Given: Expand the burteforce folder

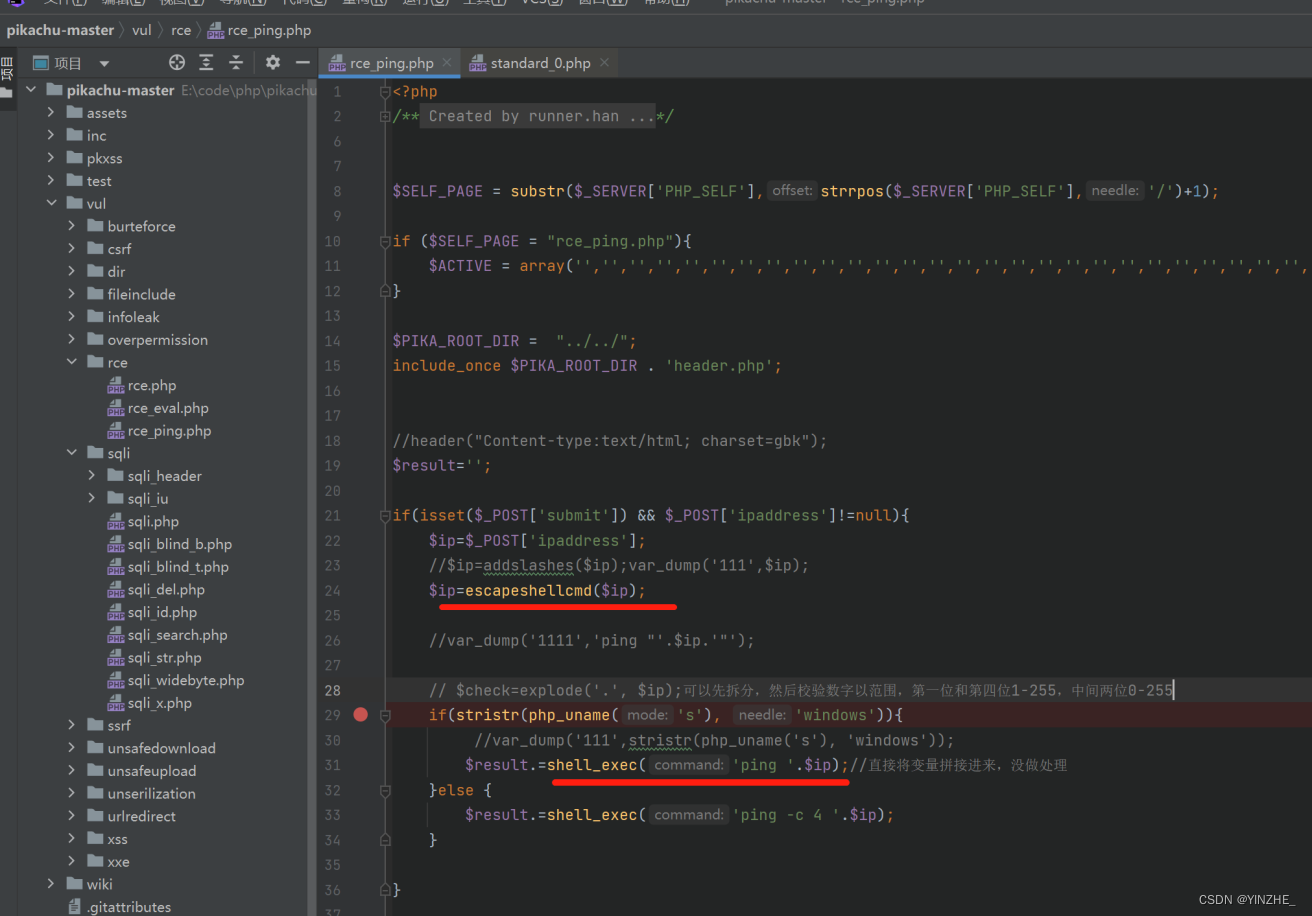Looking at the screenshot, I should 72,226.
